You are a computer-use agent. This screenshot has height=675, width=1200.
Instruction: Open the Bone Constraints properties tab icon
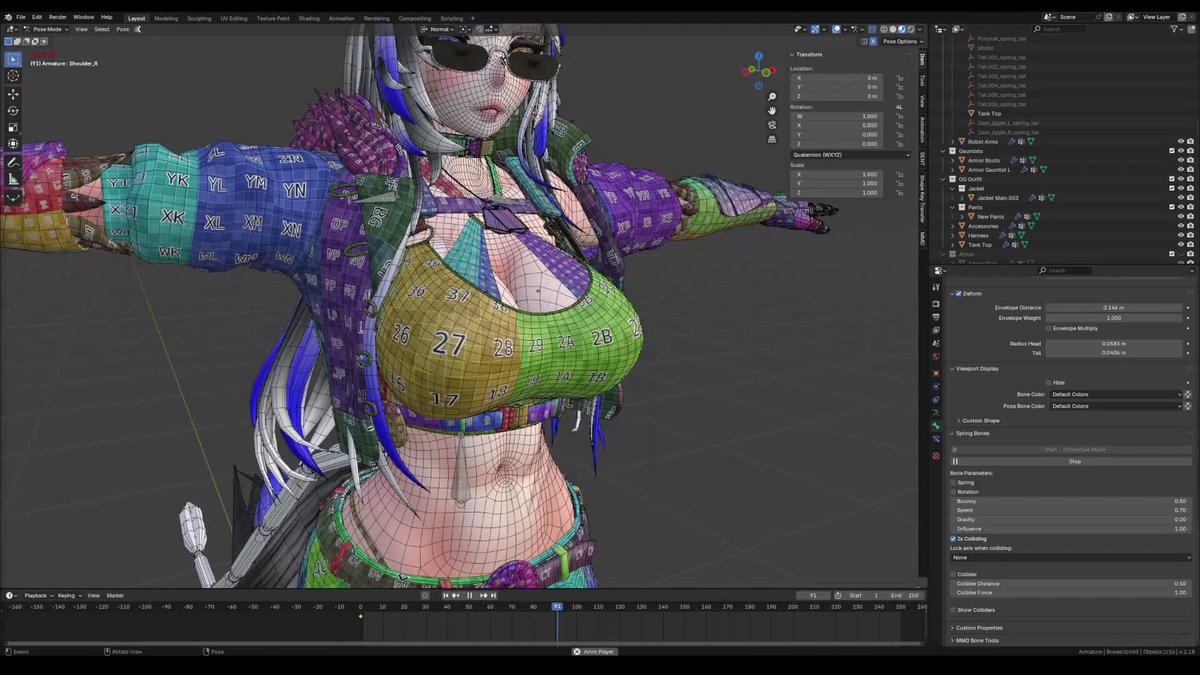pos(936,441)
